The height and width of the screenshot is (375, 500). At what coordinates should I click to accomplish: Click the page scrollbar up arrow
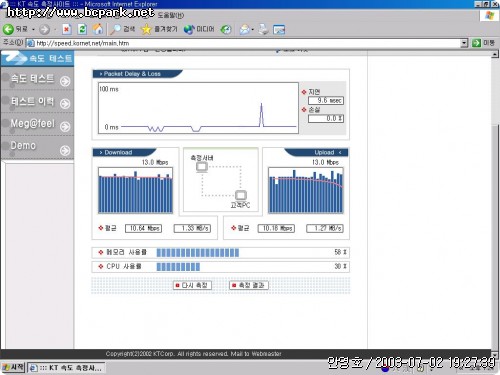[495, 54]
